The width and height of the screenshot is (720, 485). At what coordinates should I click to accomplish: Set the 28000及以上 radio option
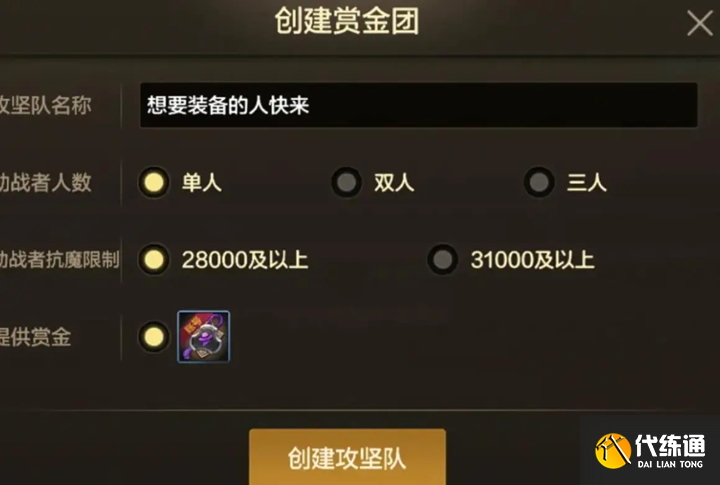tap(154, 259)
